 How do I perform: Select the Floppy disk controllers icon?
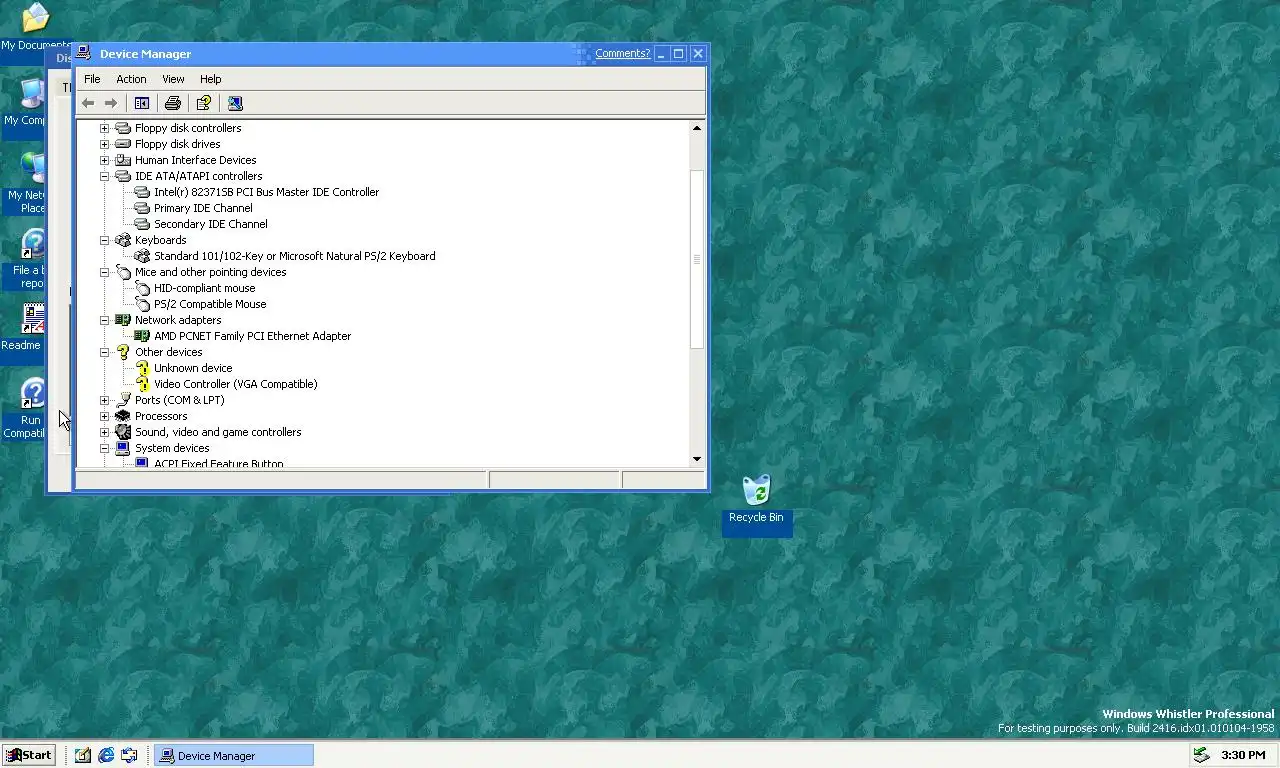click(123, 128)
